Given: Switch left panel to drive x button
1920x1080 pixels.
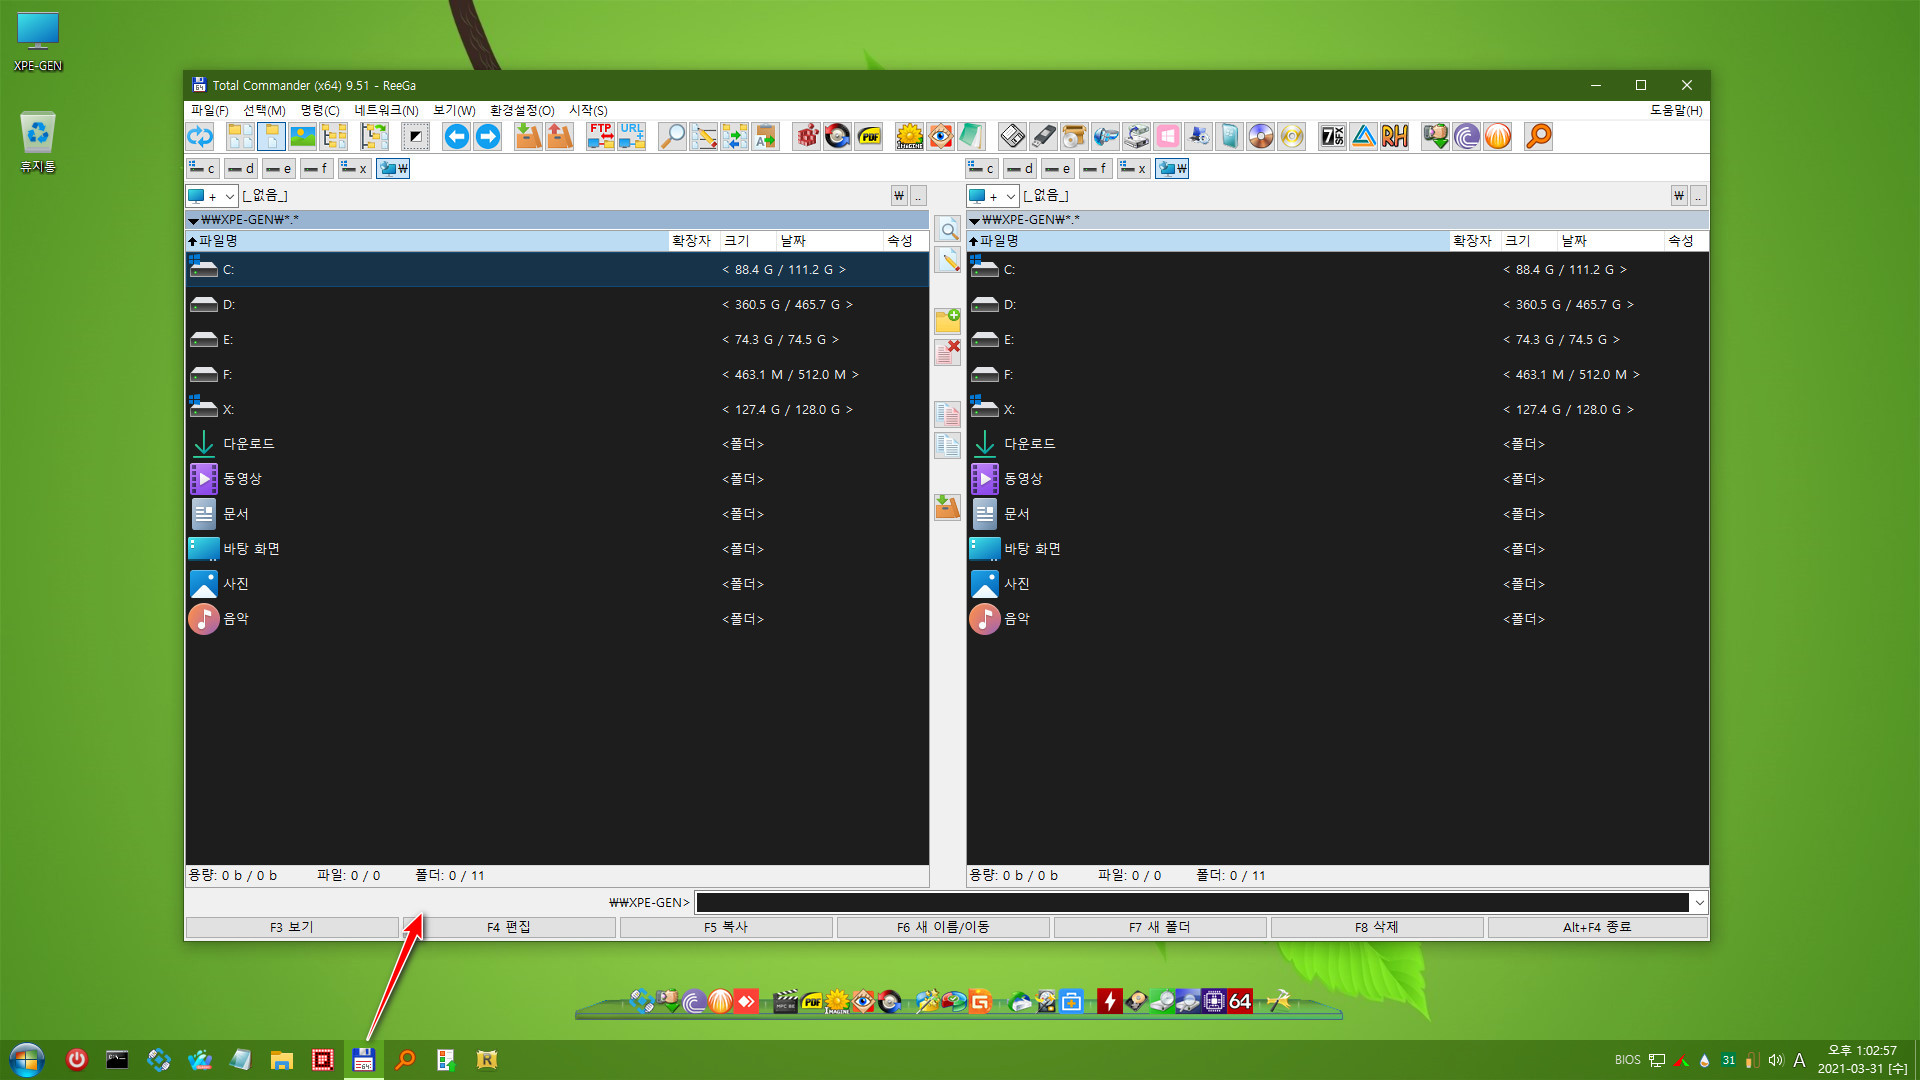Looking at the screenshot, I should 354,168.
